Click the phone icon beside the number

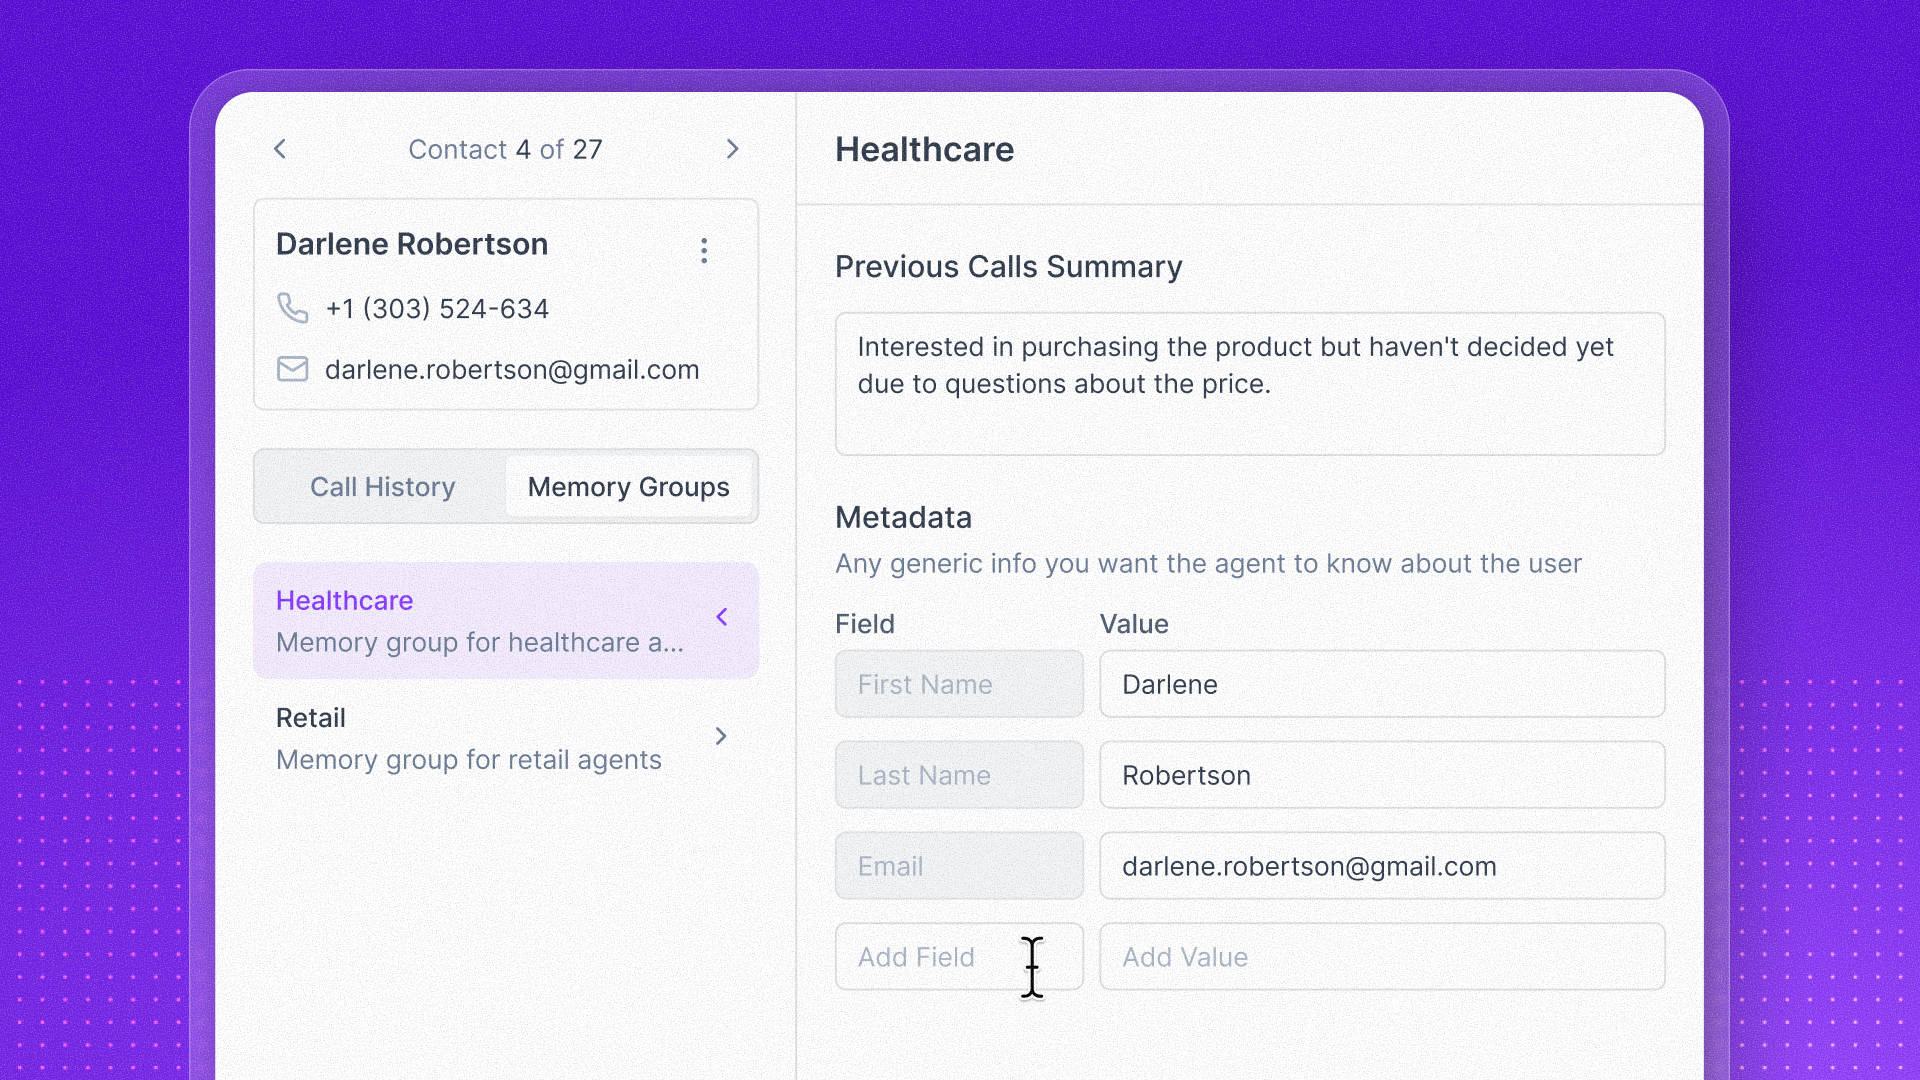coord(292,308)
